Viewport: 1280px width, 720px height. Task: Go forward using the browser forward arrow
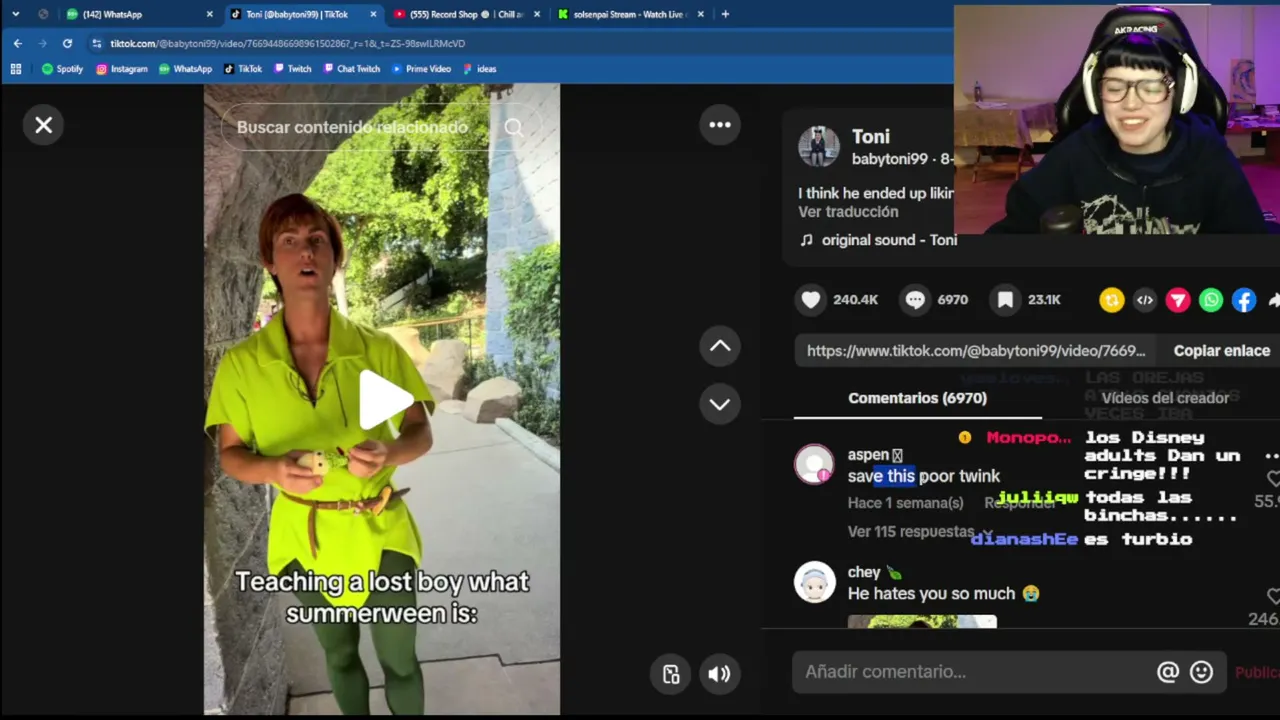pyautogui.click(x=42, y=43)
